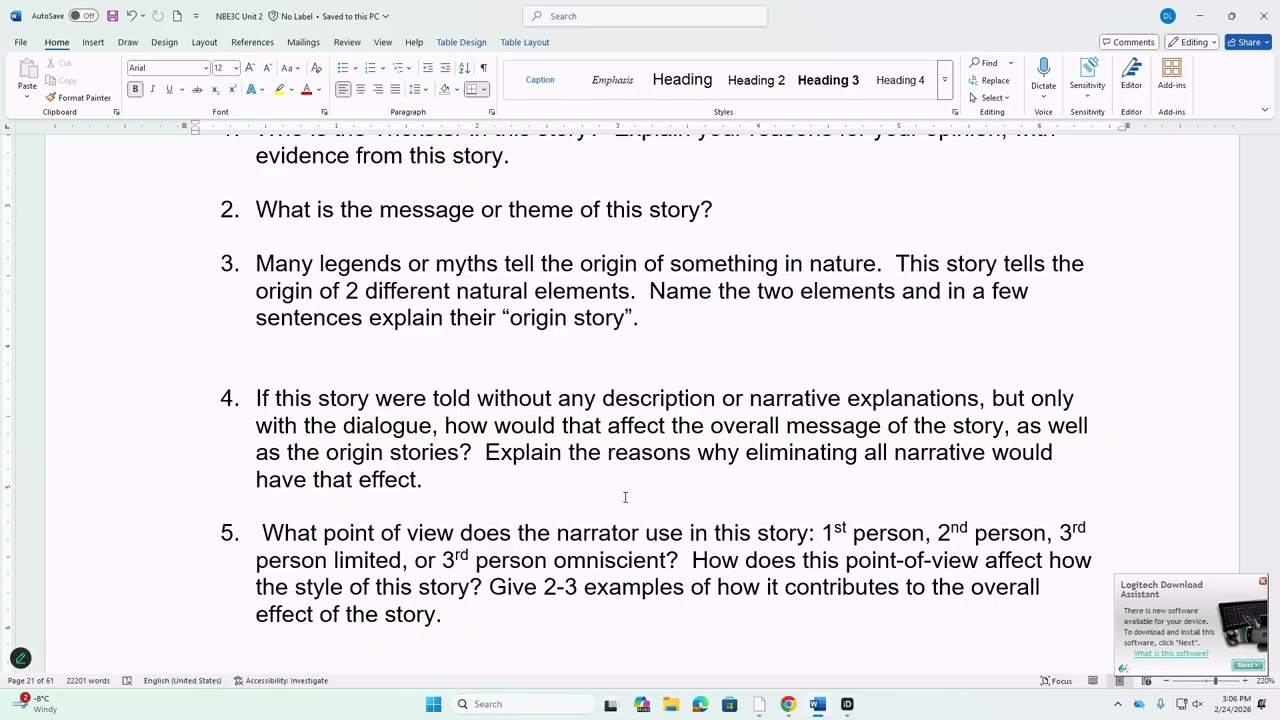Open Google Chrome from taskbar
Image resolution: width=1280 pixels, height=720 pixels.
(x=788, y=704)
